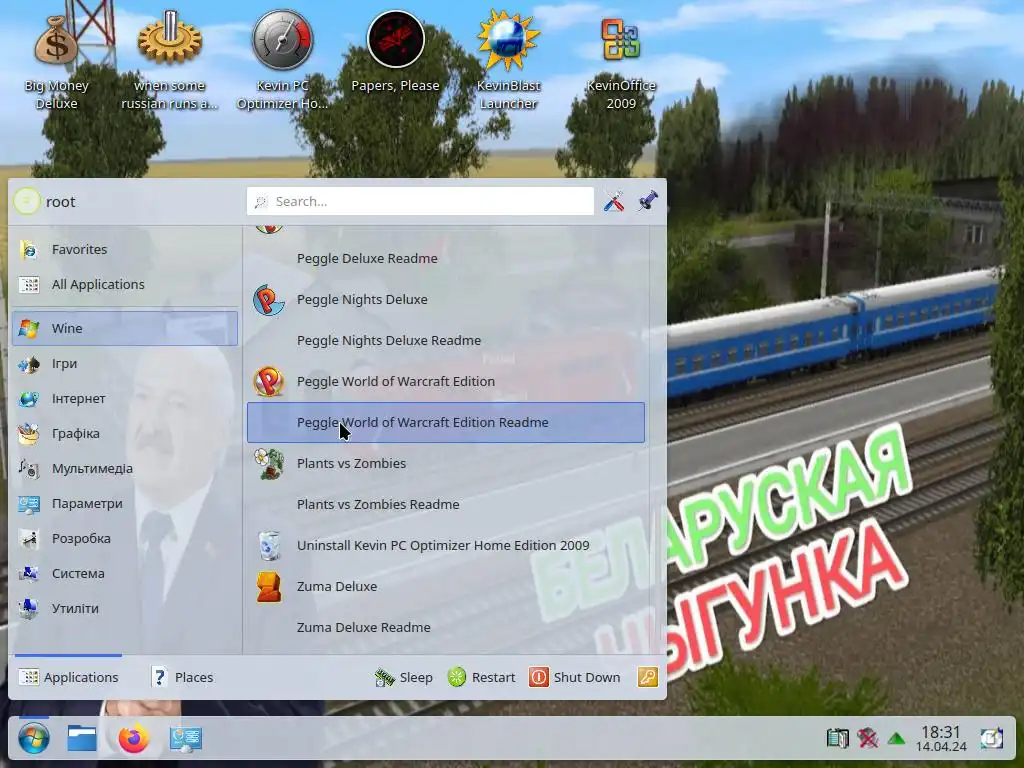Click the taskbar clock showing 18:31

point(941,739)
